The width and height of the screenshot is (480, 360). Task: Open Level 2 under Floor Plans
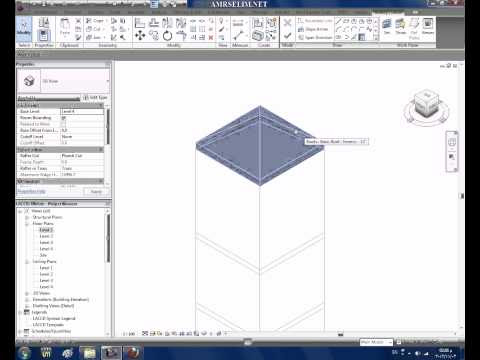46,236
